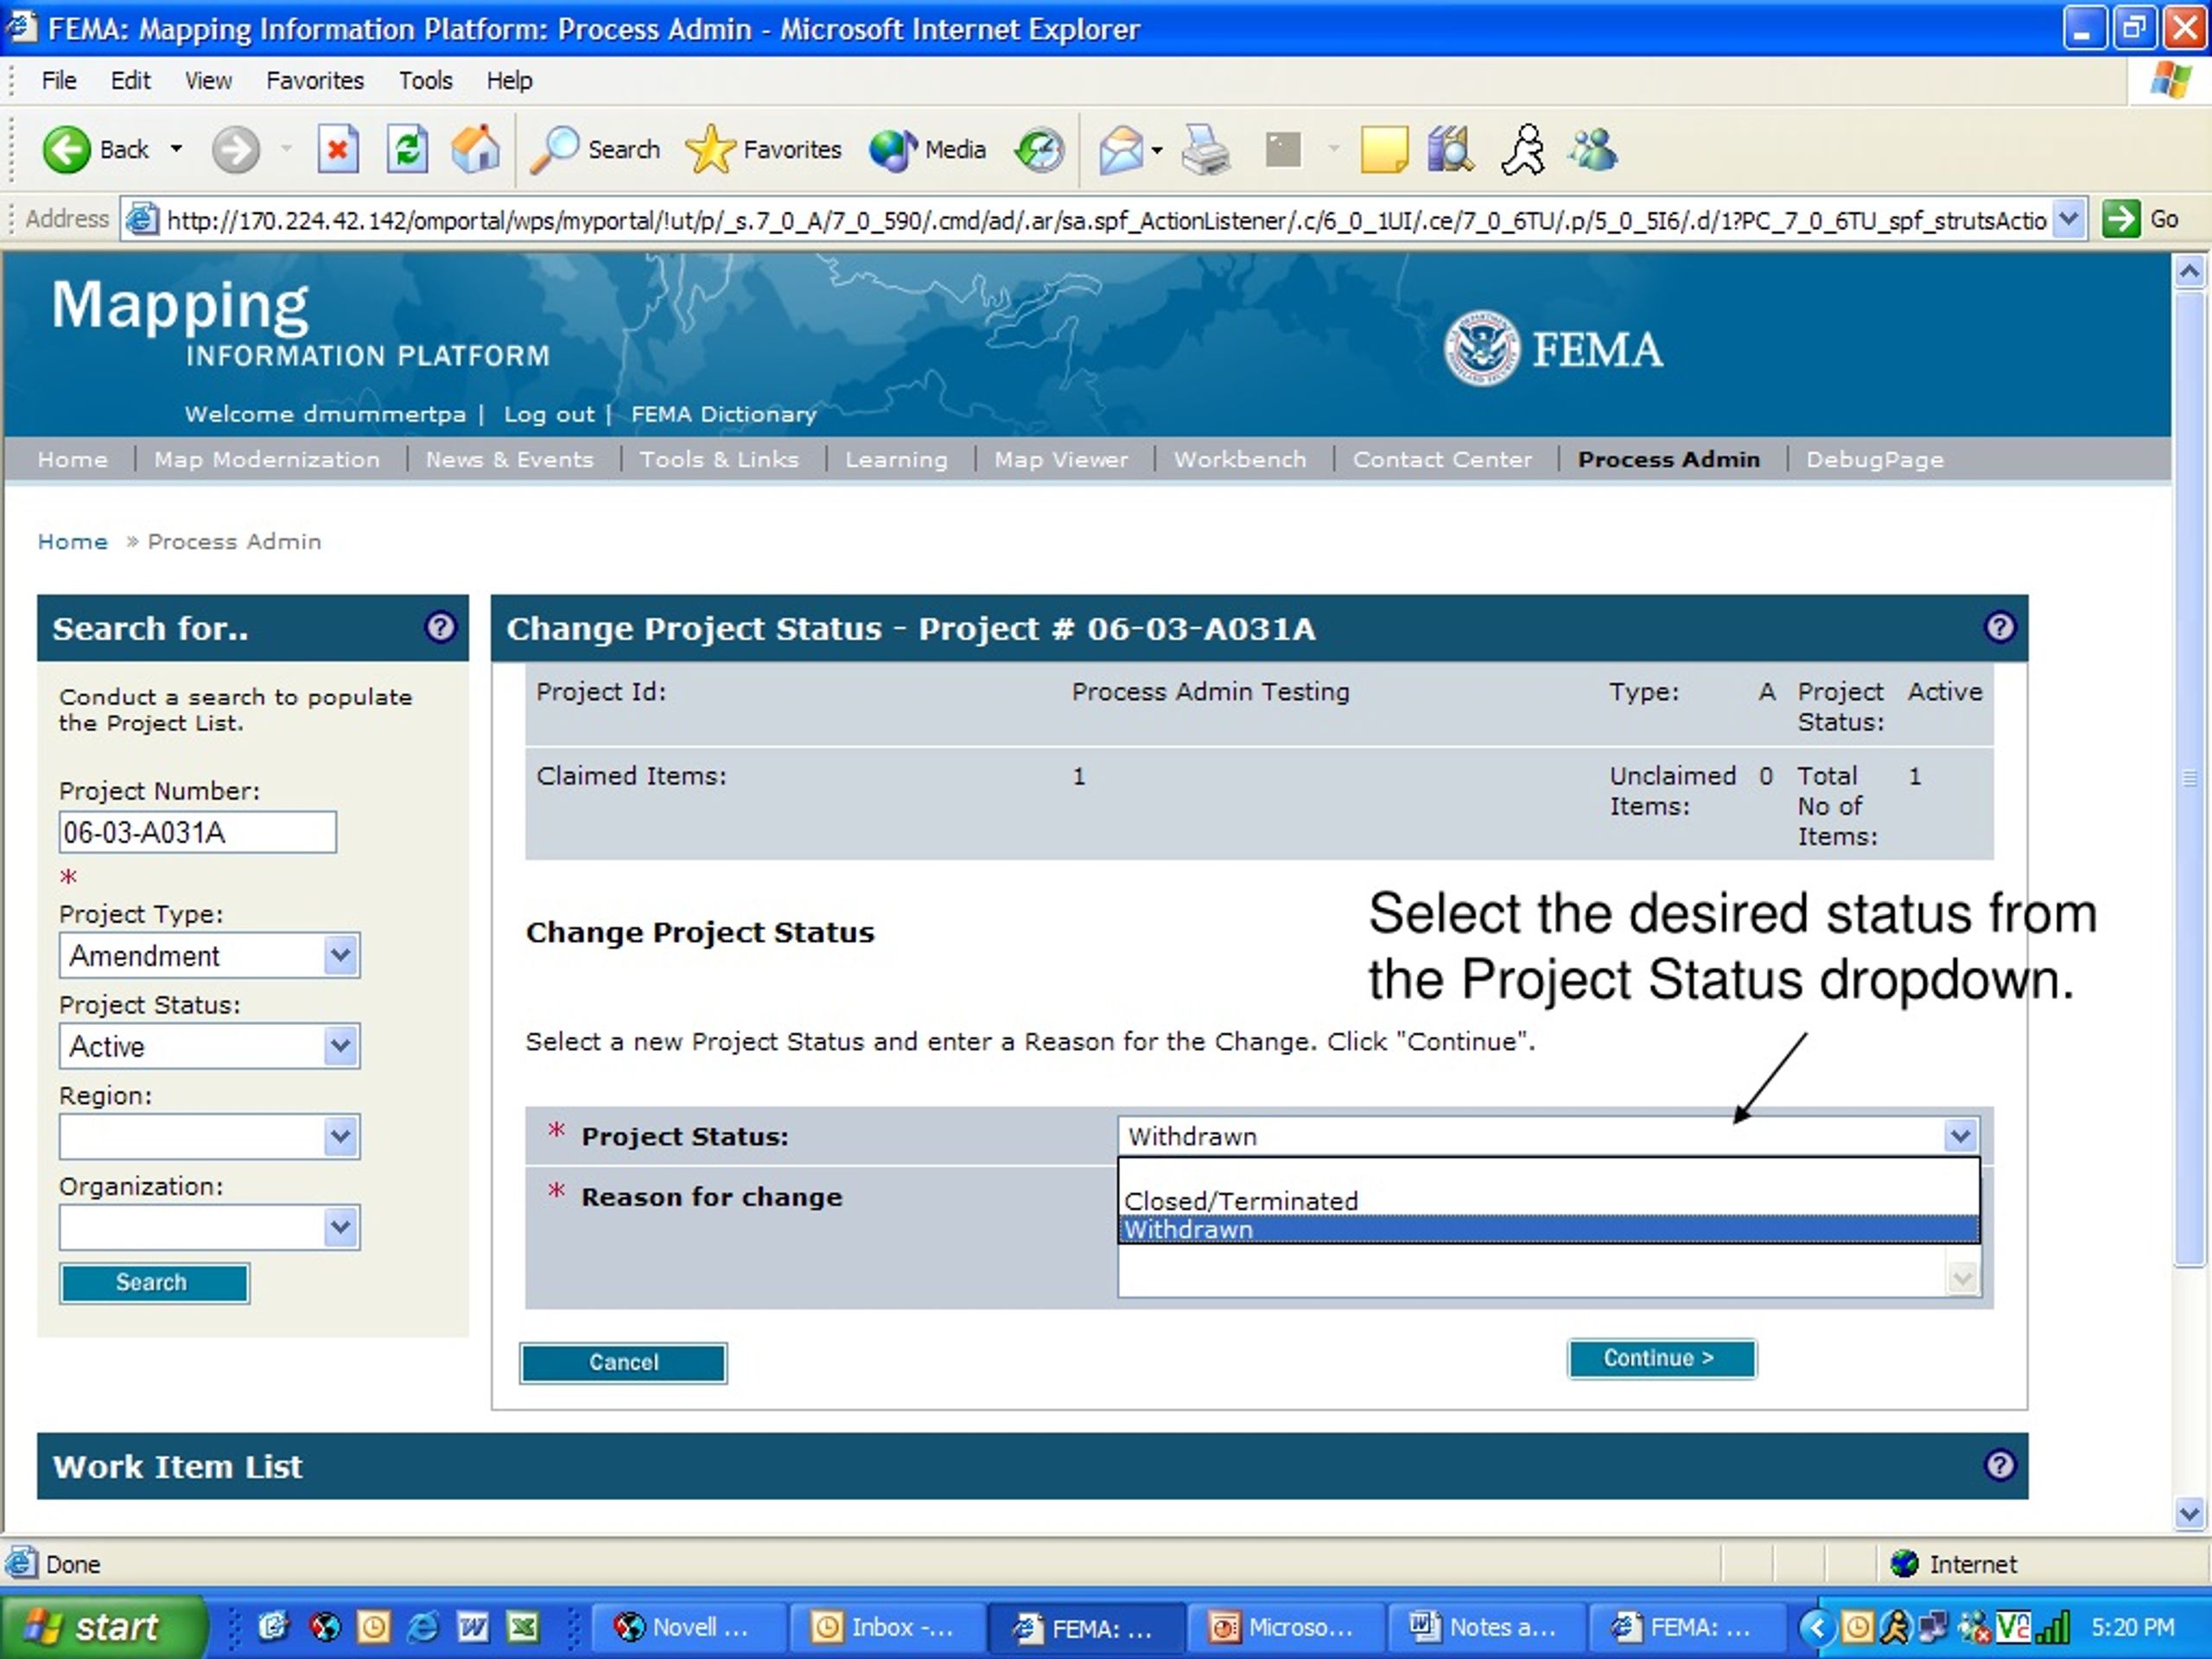Open the Home page icon in toolbar
Screen dimensions: 2212x1659
tap(476, 150)
